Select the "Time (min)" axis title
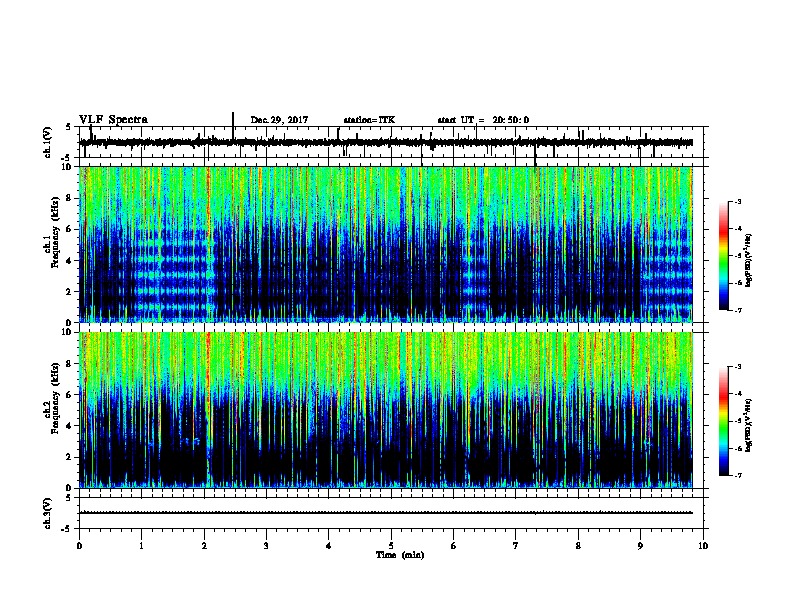Image resolution: width=792 pixels, height=612 pixels. [400, 555]
